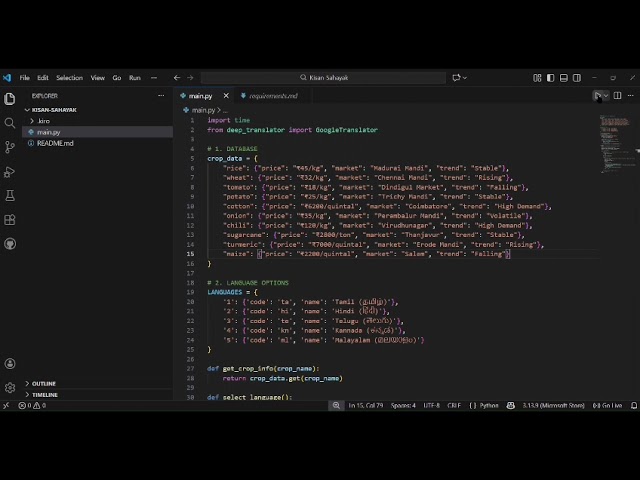640x480 pixels.
Task: Run Python file with play button
Action: [597, 96]
